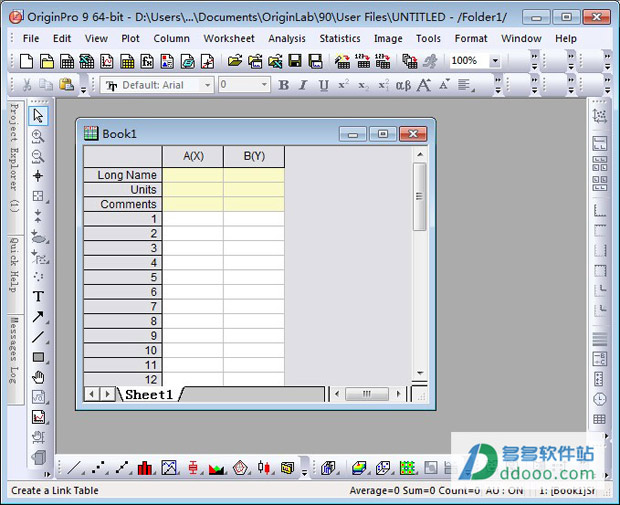The height and width of the screenshot is (505, 620).
Task: Click the Cut scissors icon
Action: (x=27, y=85)
